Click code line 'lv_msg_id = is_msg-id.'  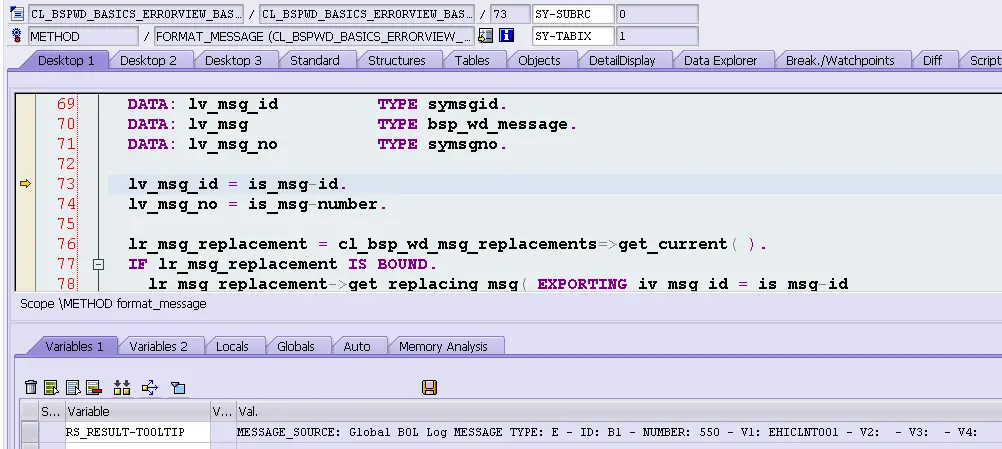pos(238,185)
